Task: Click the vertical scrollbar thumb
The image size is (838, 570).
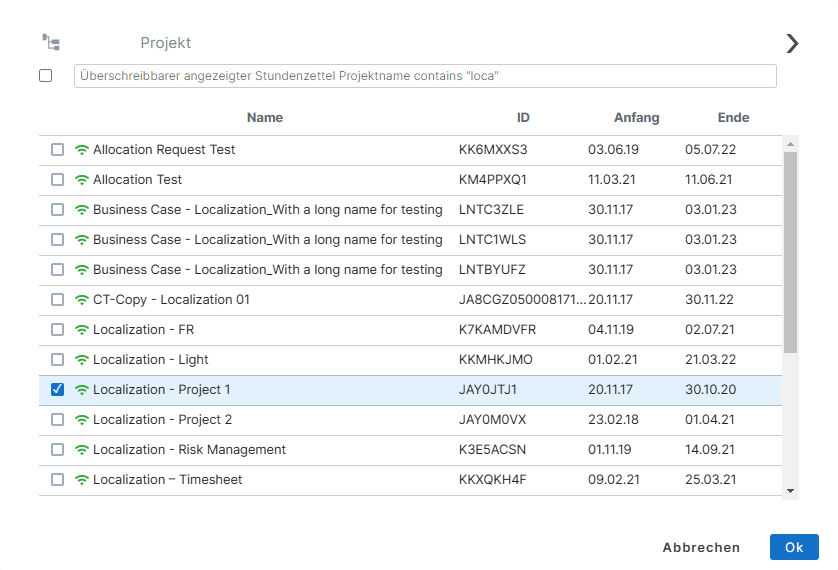Action: [790, 250]
